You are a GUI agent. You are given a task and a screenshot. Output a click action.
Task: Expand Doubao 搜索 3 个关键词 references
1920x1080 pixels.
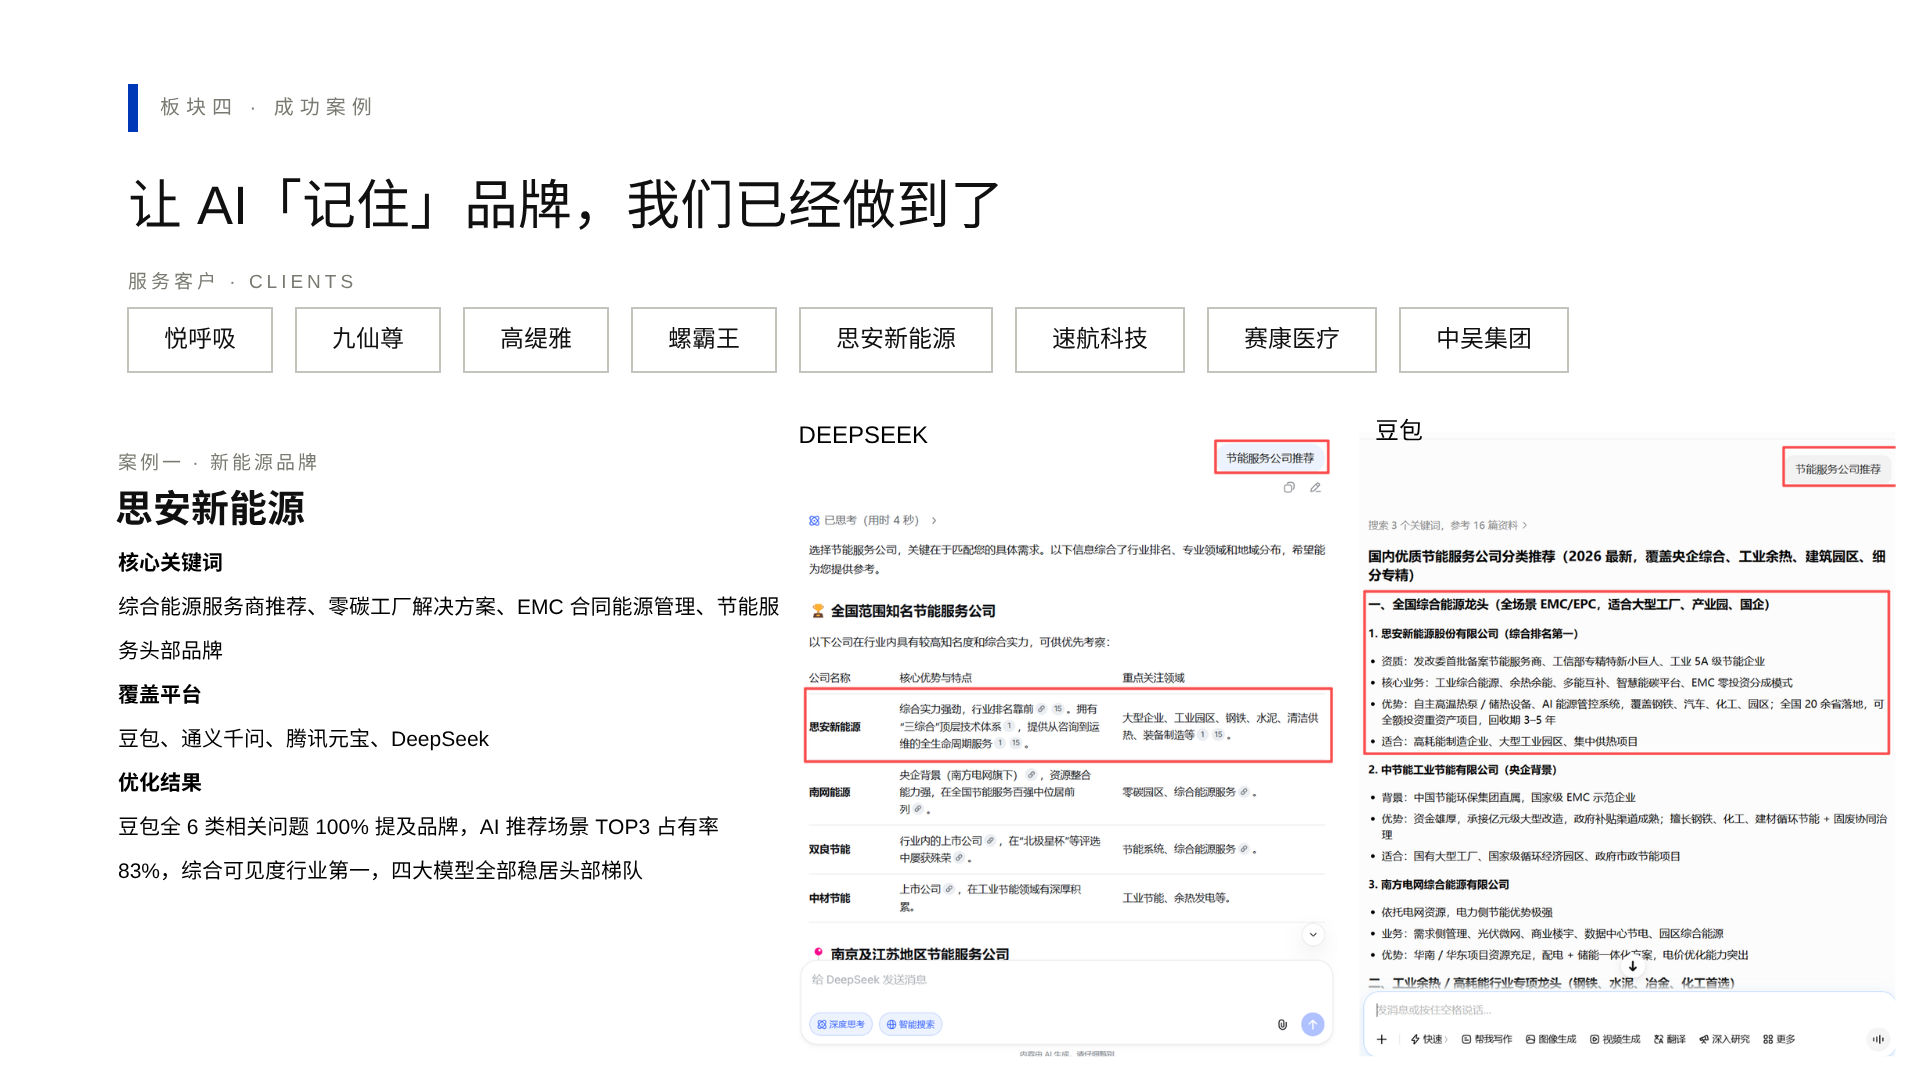tap(1447, 525)
